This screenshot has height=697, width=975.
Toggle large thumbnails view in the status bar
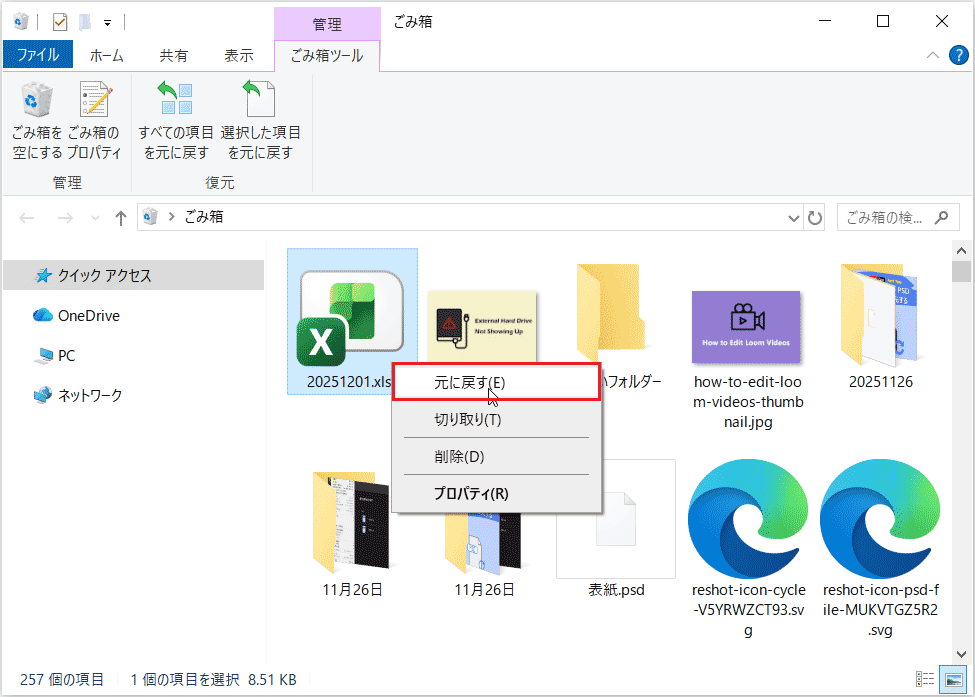[x=952, y=678]
